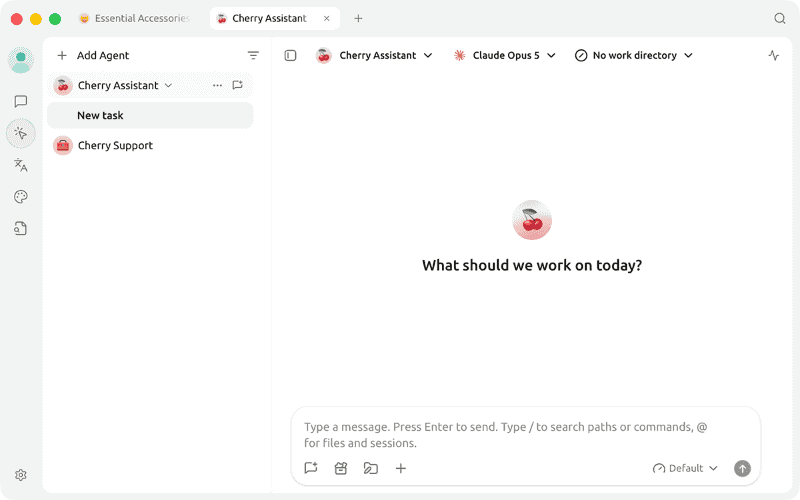Click the Claude starburst model icon
This screenshot has width=800, height=500.
[459, 55]
